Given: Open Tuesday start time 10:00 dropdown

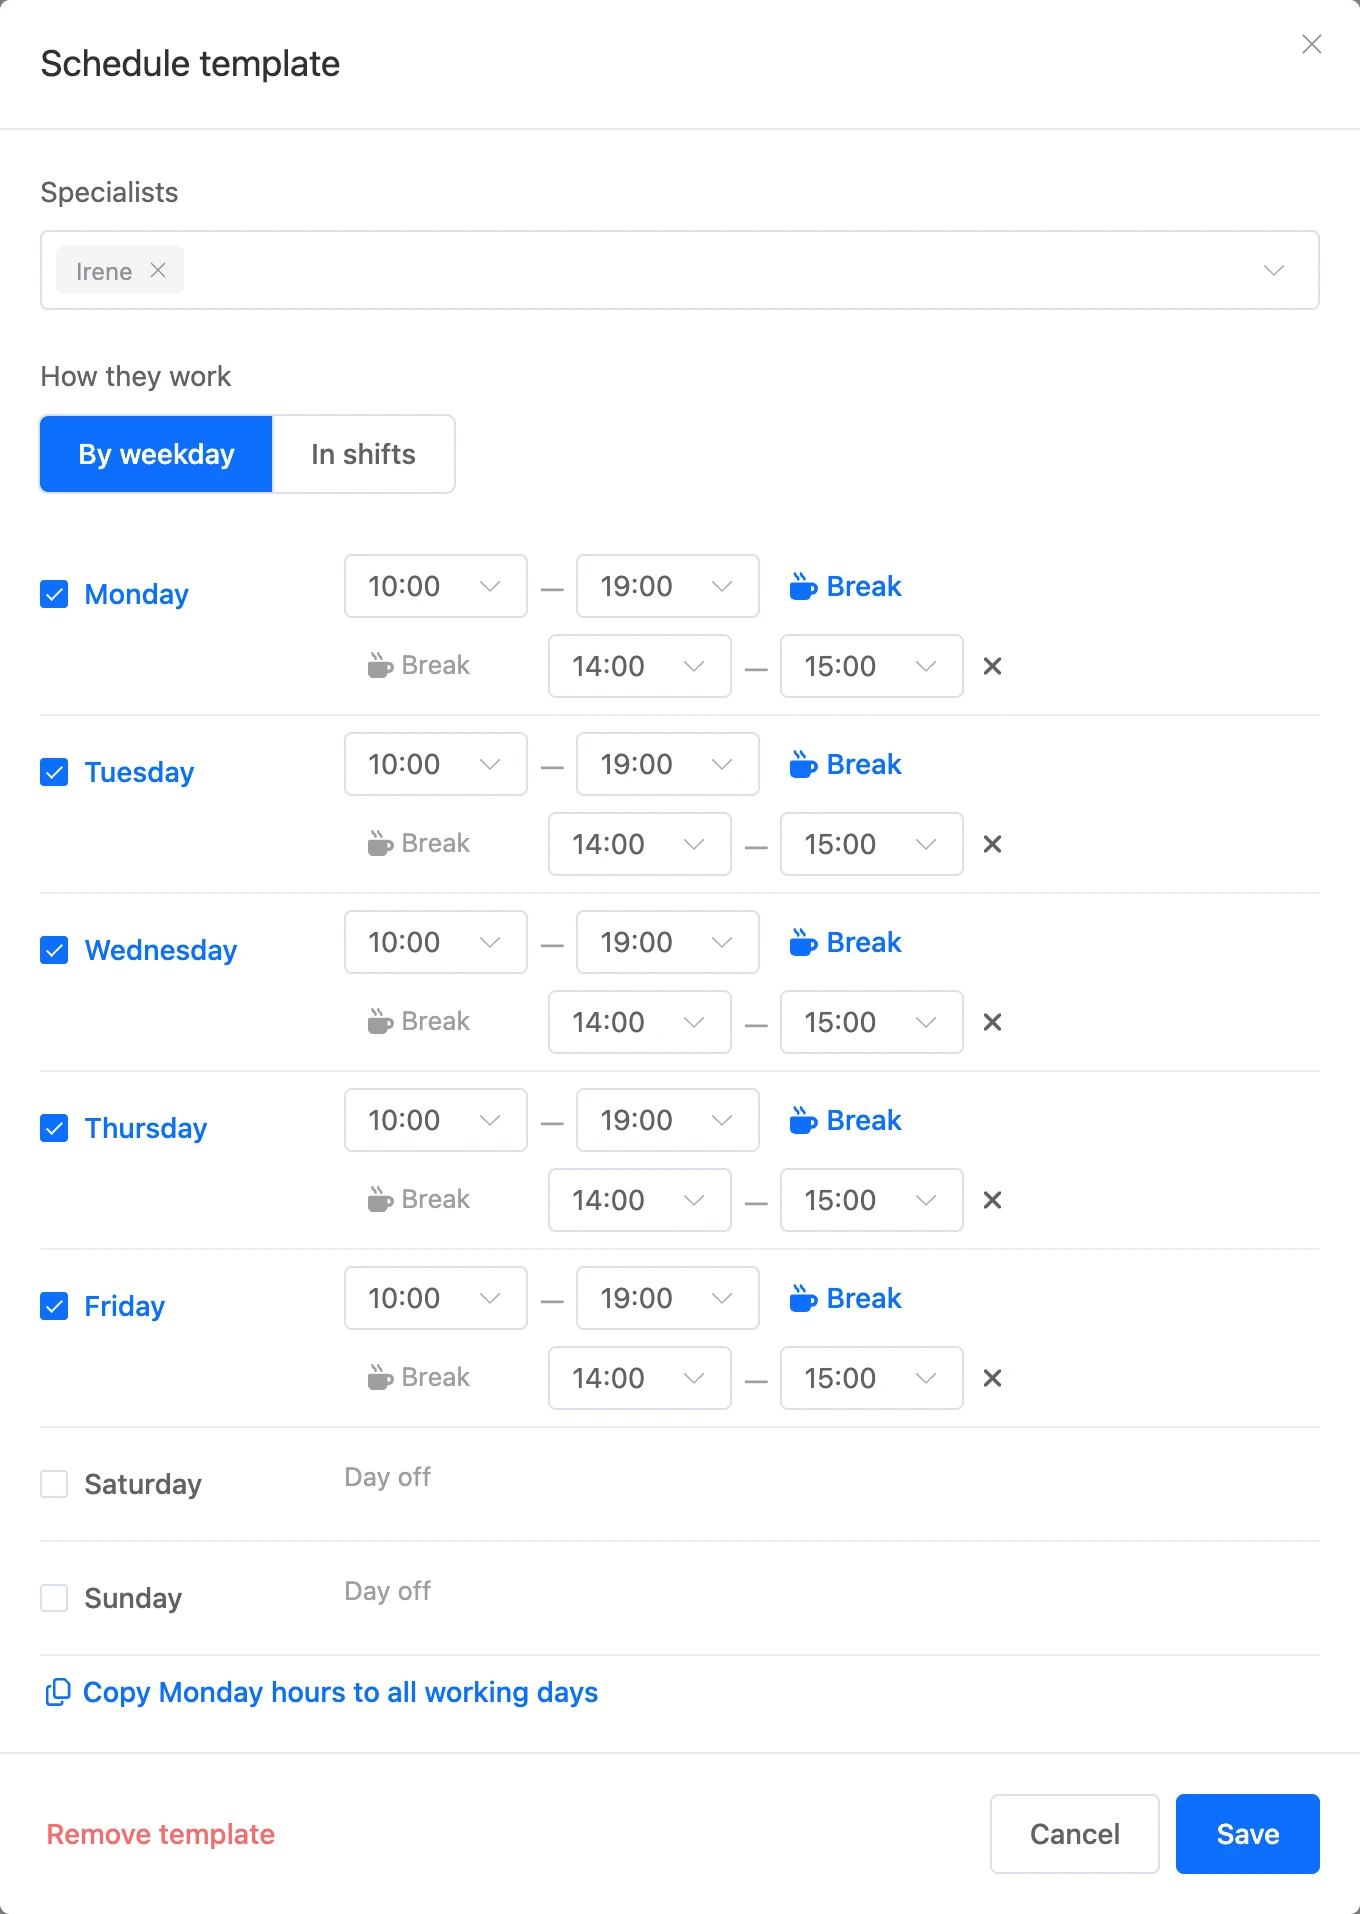Looking at the screenshot, I should tap(436, 764).
